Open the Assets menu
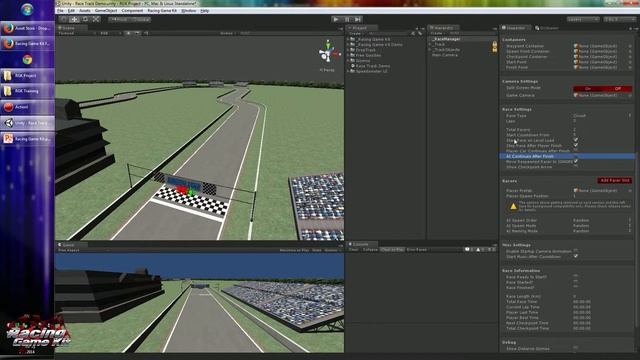Screen dimensions: 640x360 [x=84, y=11]
